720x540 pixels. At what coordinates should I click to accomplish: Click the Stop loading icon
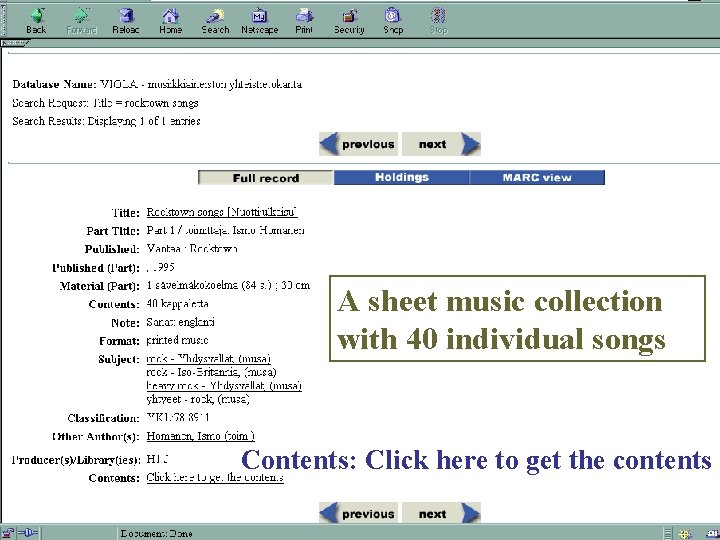pos(438,21)
